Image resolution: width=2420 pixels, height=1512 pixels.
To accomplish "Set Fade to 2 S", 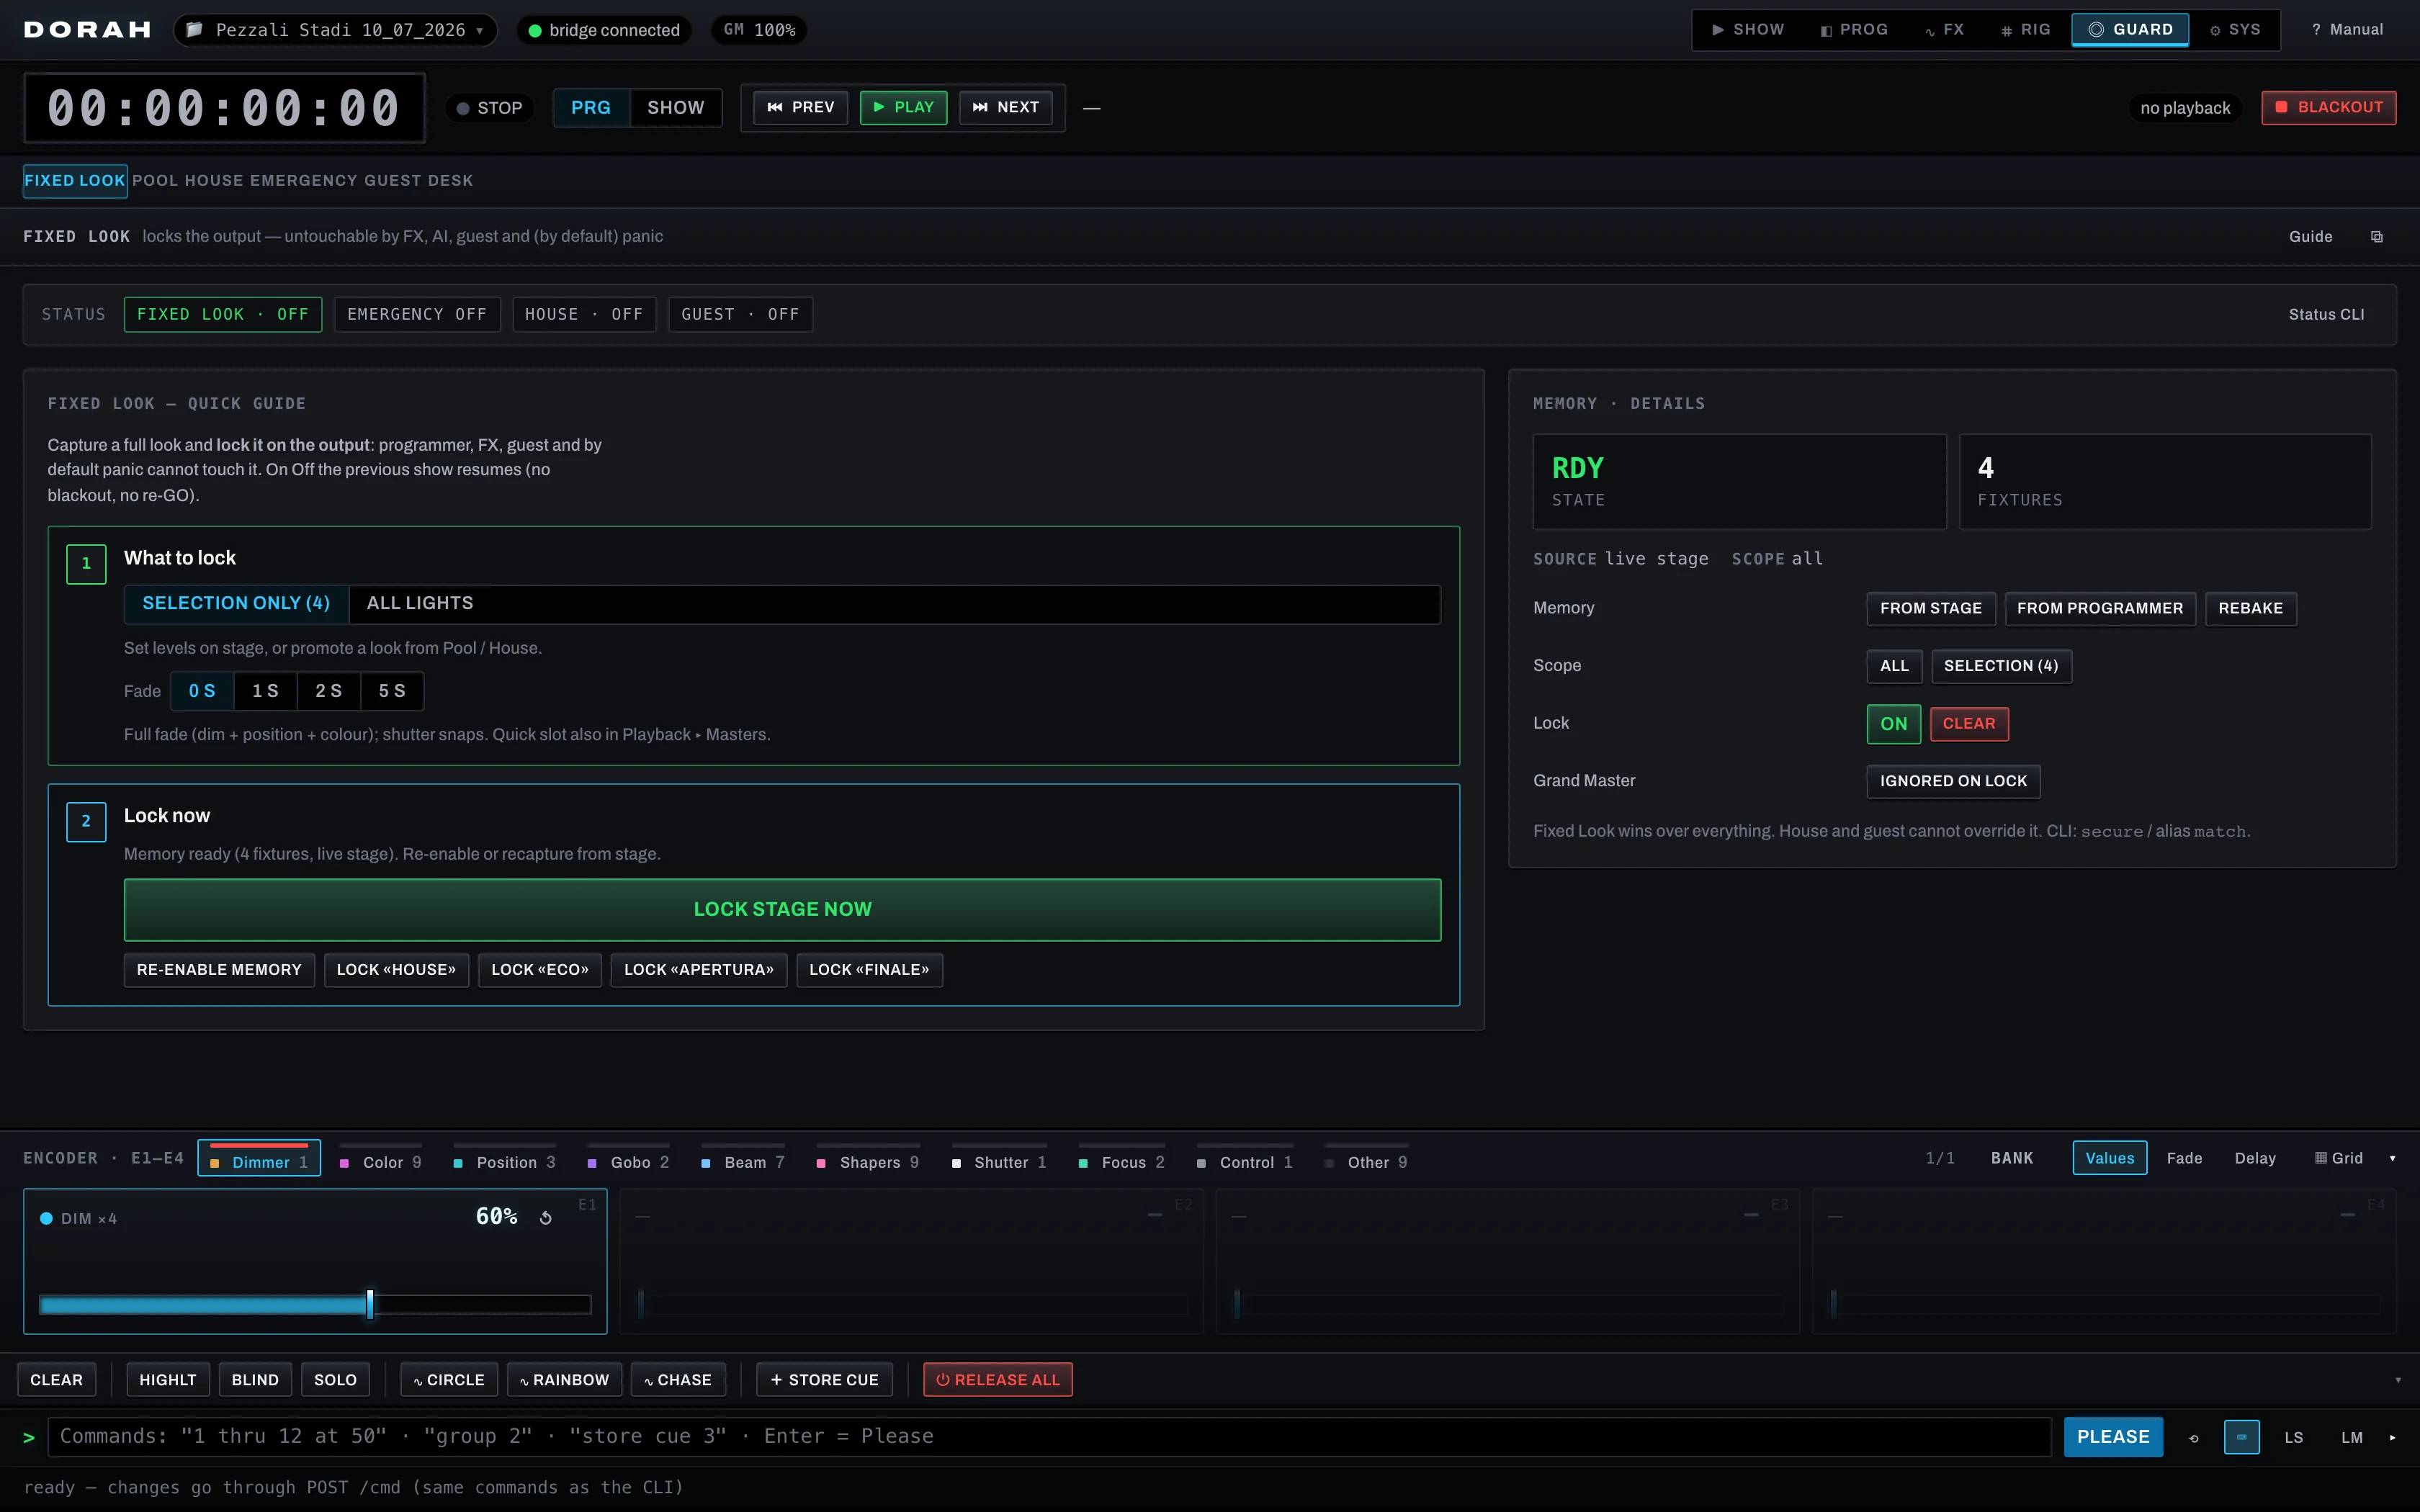I will [x=329, y=692].
